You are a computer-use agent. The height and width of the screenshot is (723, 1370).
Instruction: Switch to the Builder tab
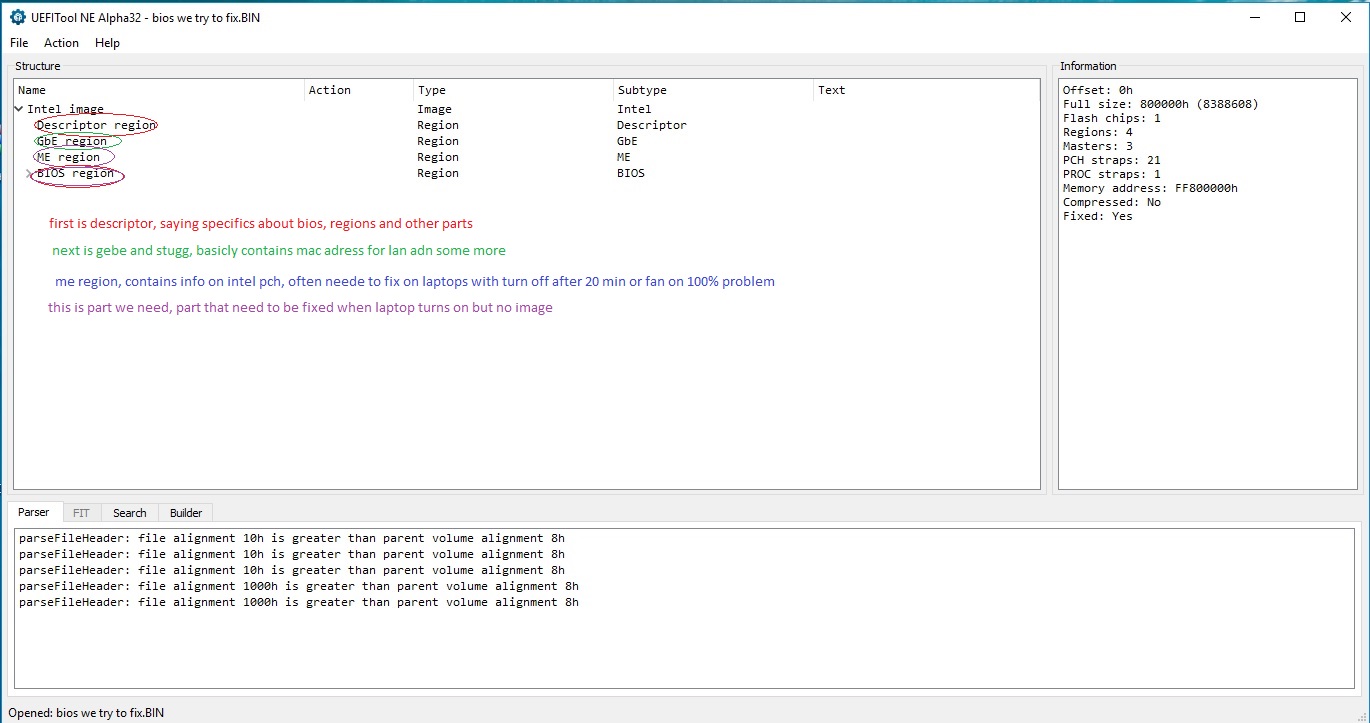(x=186, y=513)
